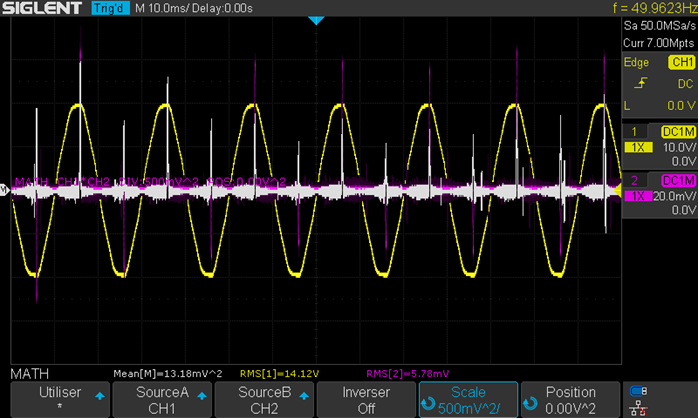The image size is (699, 419).
Task: Click the blue arrow on SourceA softkey
Action: [x=202, y=395]
